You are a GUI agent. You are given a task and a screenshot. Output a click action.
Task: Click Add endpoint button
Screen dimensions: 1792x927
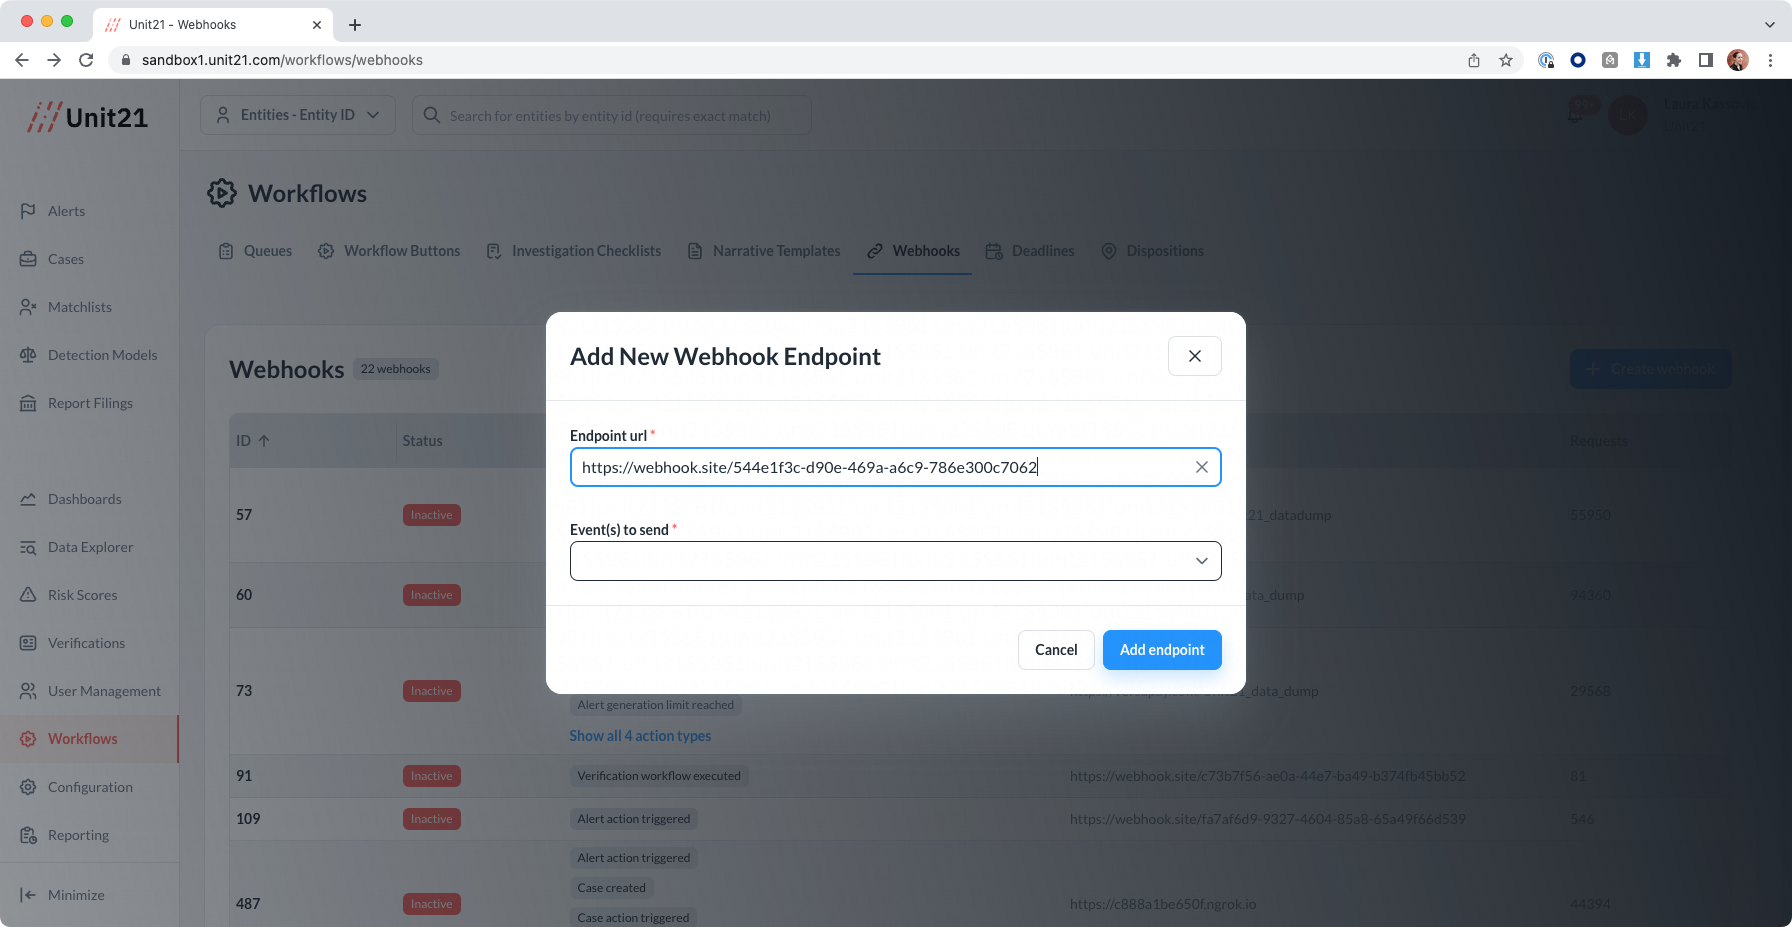click(1162, 650)
